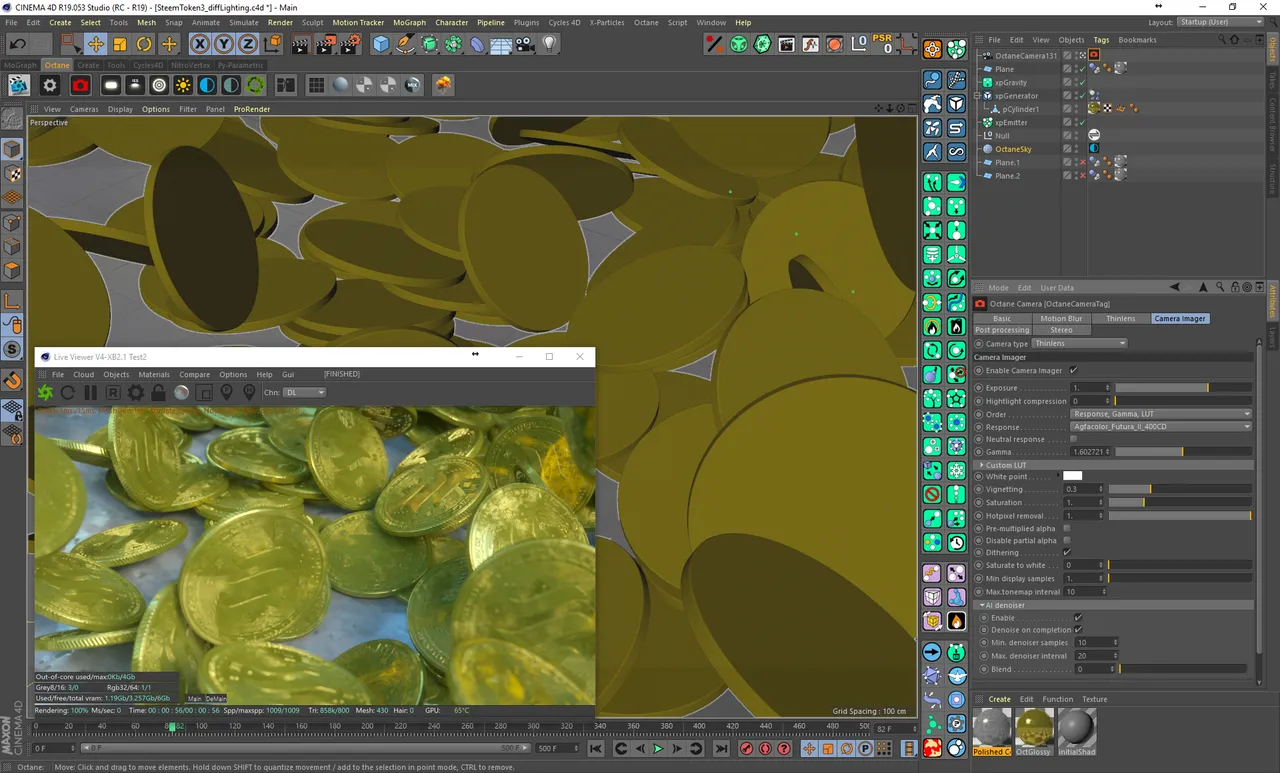The width and height of the screenshot is (1280, 773).
Task: Click the Live Viewer focus picker icon
Action: coord(227,393)
